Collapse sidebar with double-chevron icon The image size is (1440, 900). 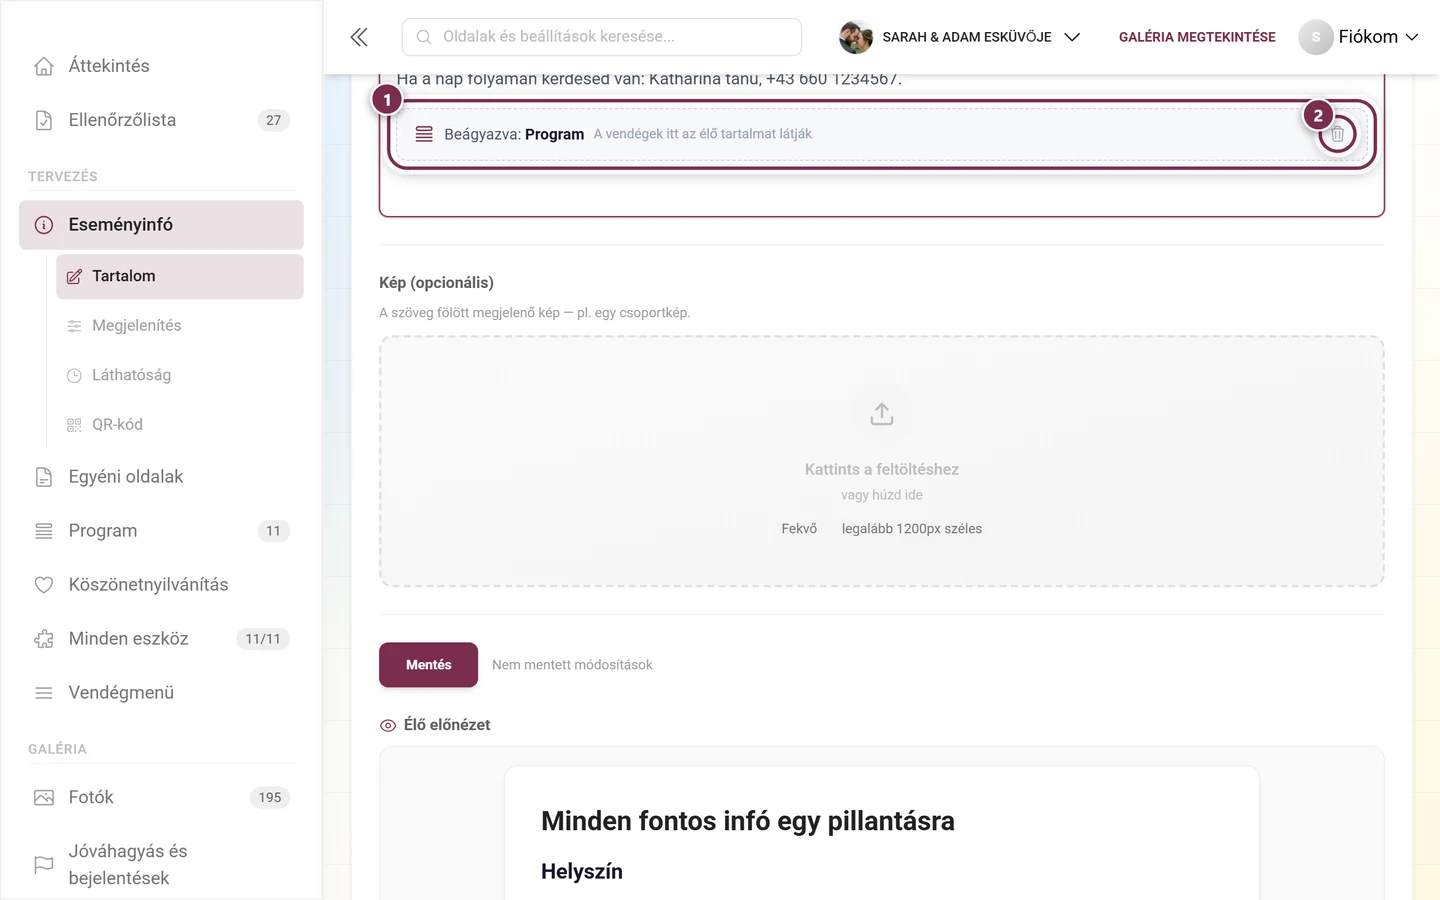(359, 37)
